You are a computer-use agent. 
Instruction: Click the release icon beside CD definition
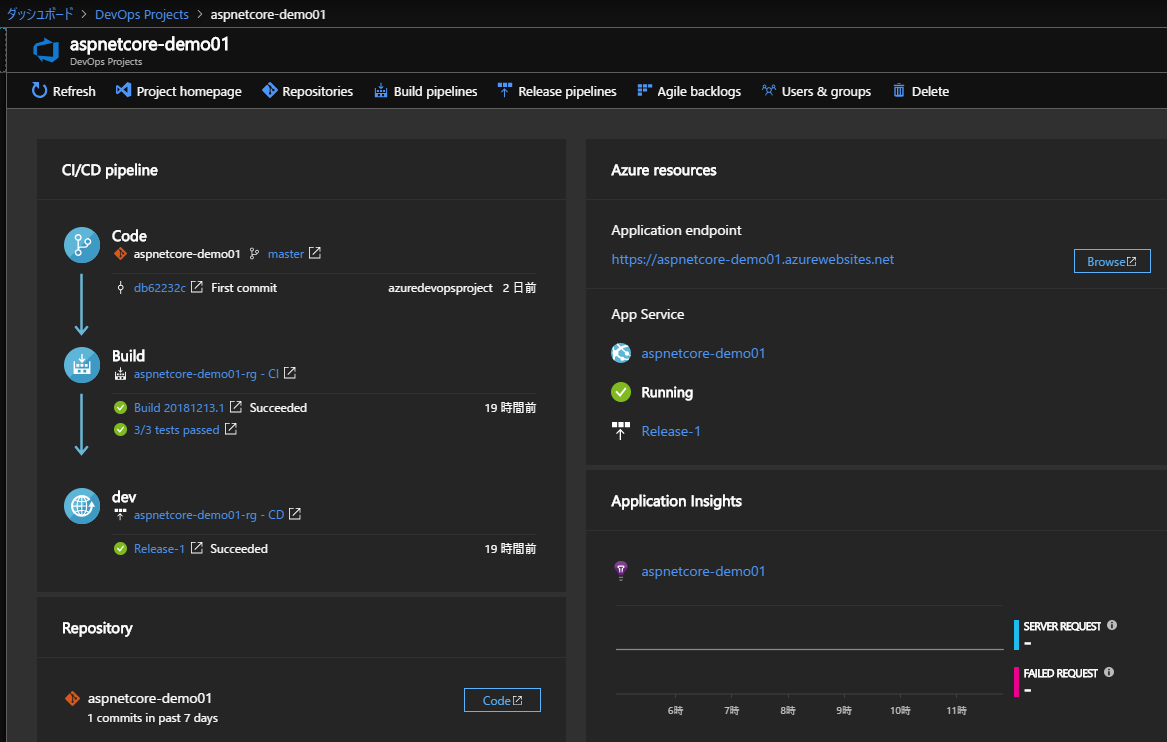tap(120, 514)
